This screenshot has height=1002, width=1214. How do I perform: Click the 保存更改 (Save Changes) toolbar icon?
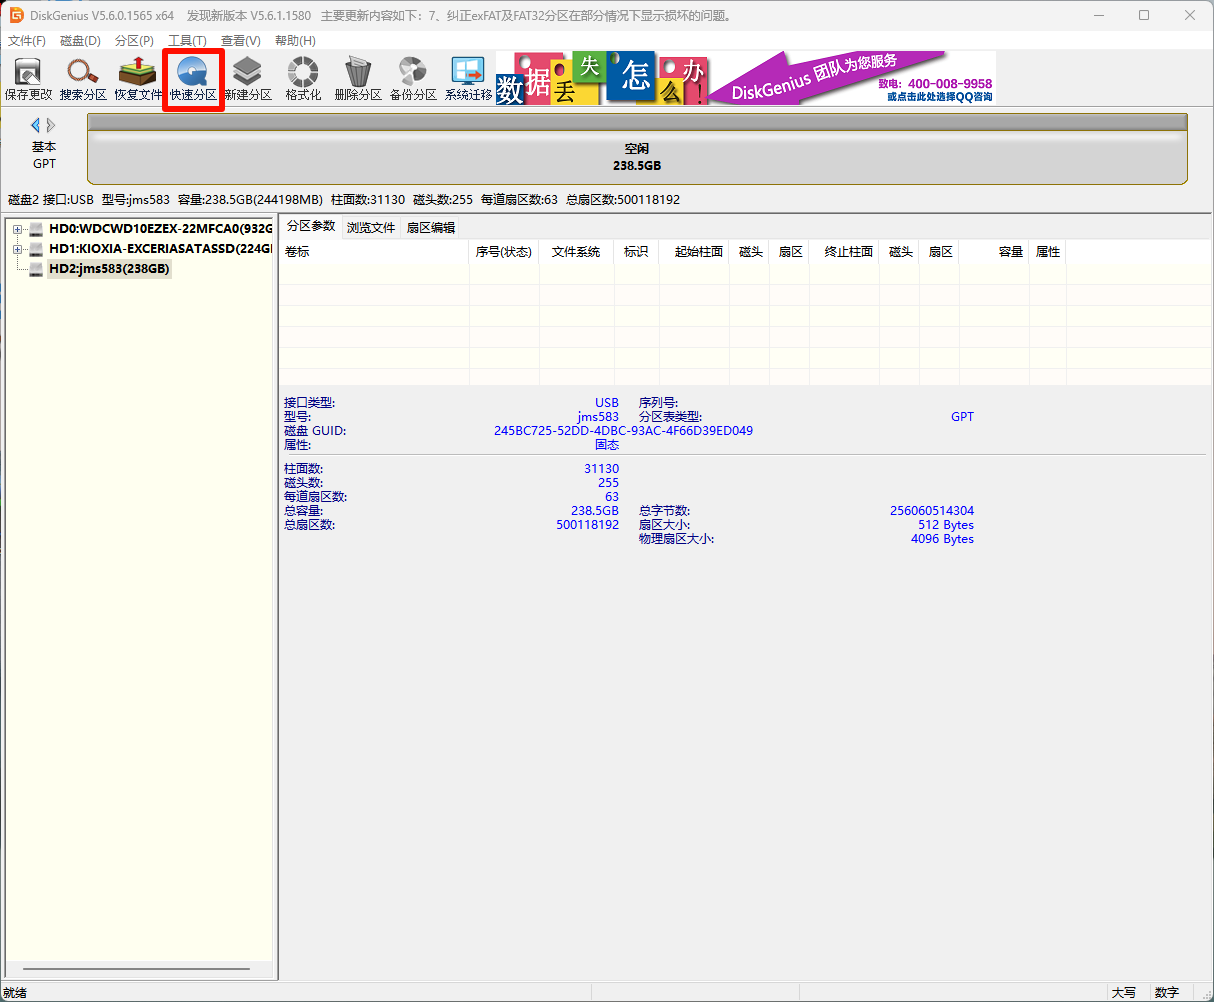tap(28, 78)
